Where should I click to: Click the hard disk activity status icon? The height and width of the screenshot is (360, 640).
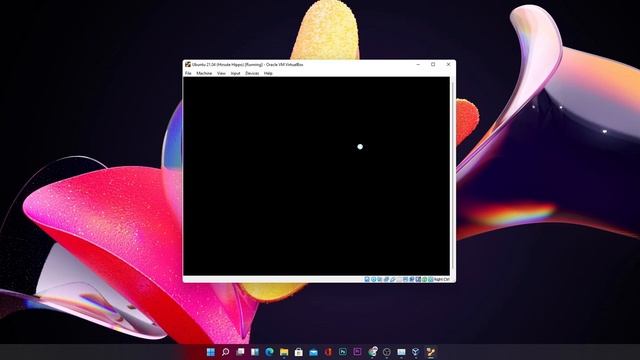click(367, 280)
